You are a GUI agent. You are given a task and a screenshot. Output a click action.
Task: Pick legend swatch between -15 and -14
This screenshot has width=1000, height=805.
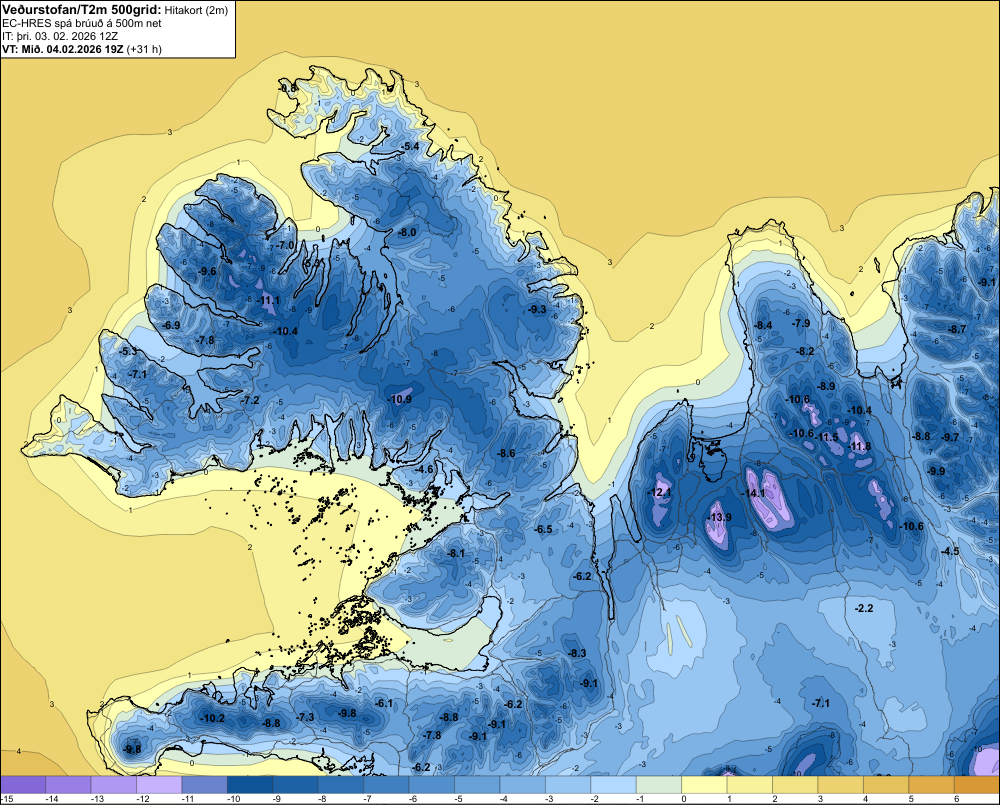click(24, 785)
